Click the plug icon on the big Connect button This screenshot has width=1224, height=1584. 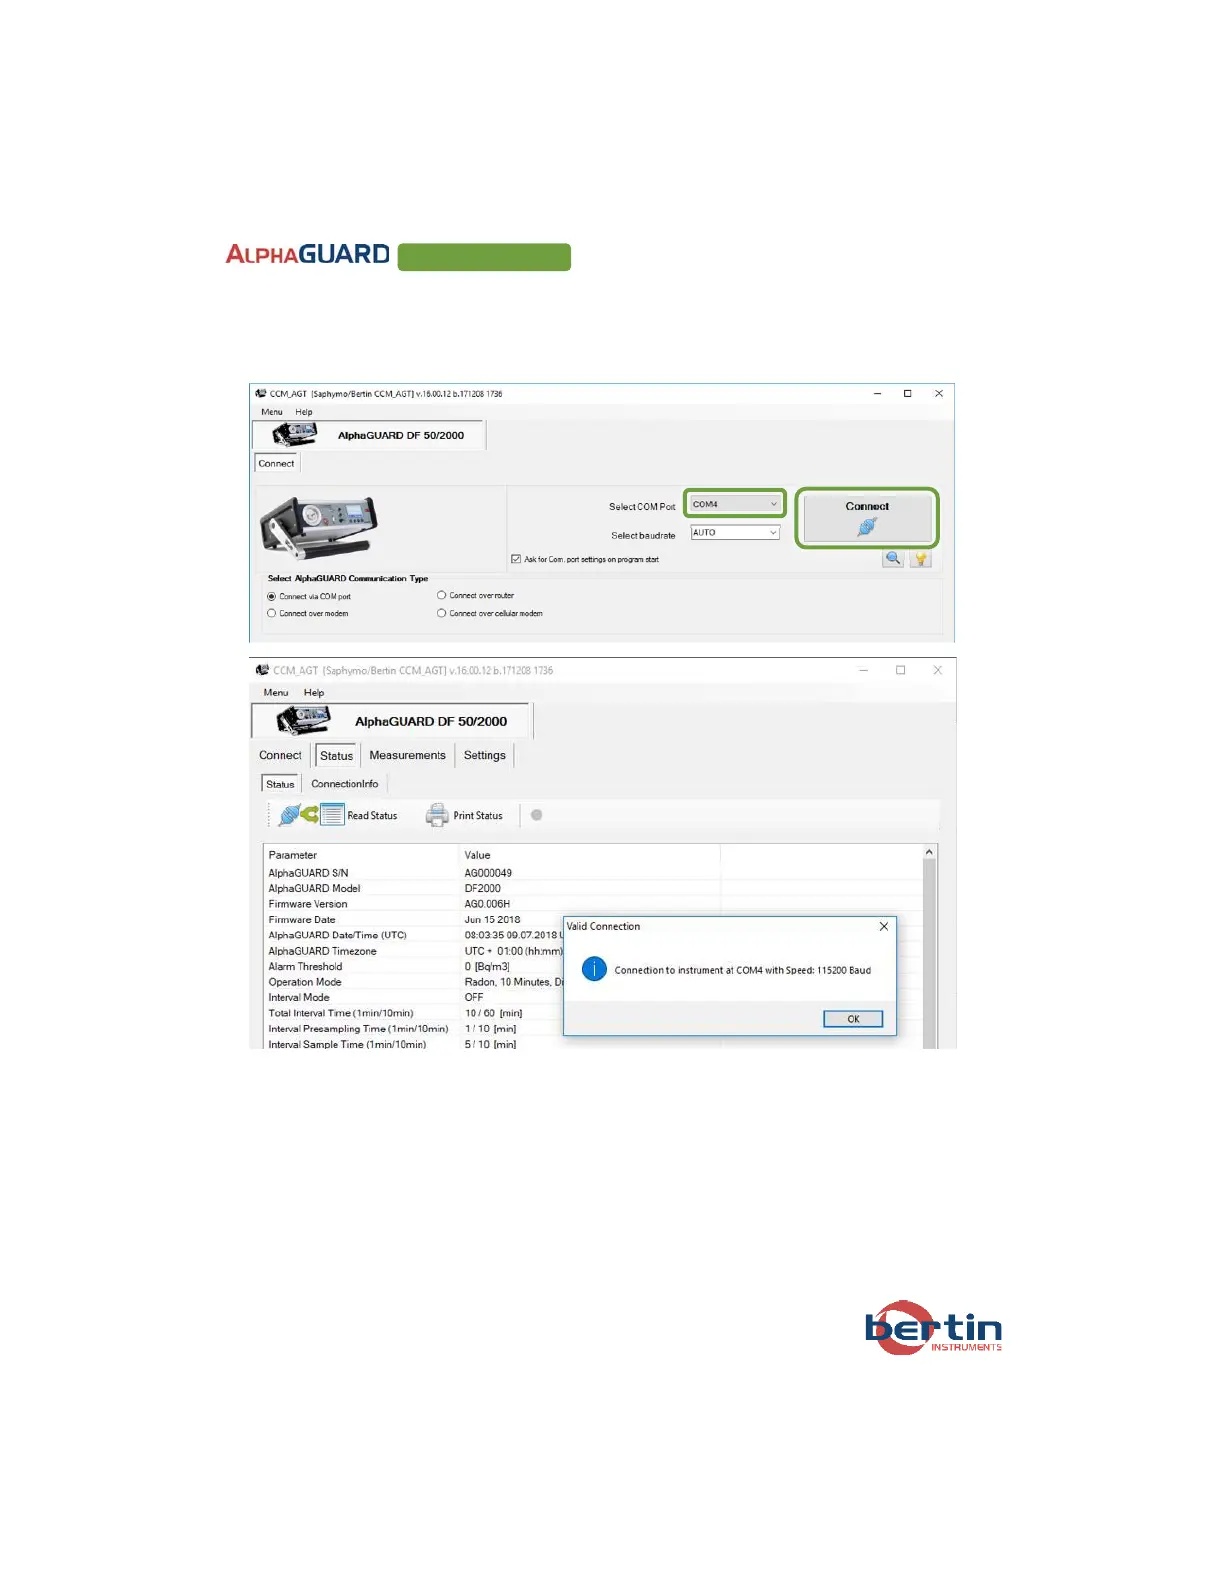pos(867,526)
